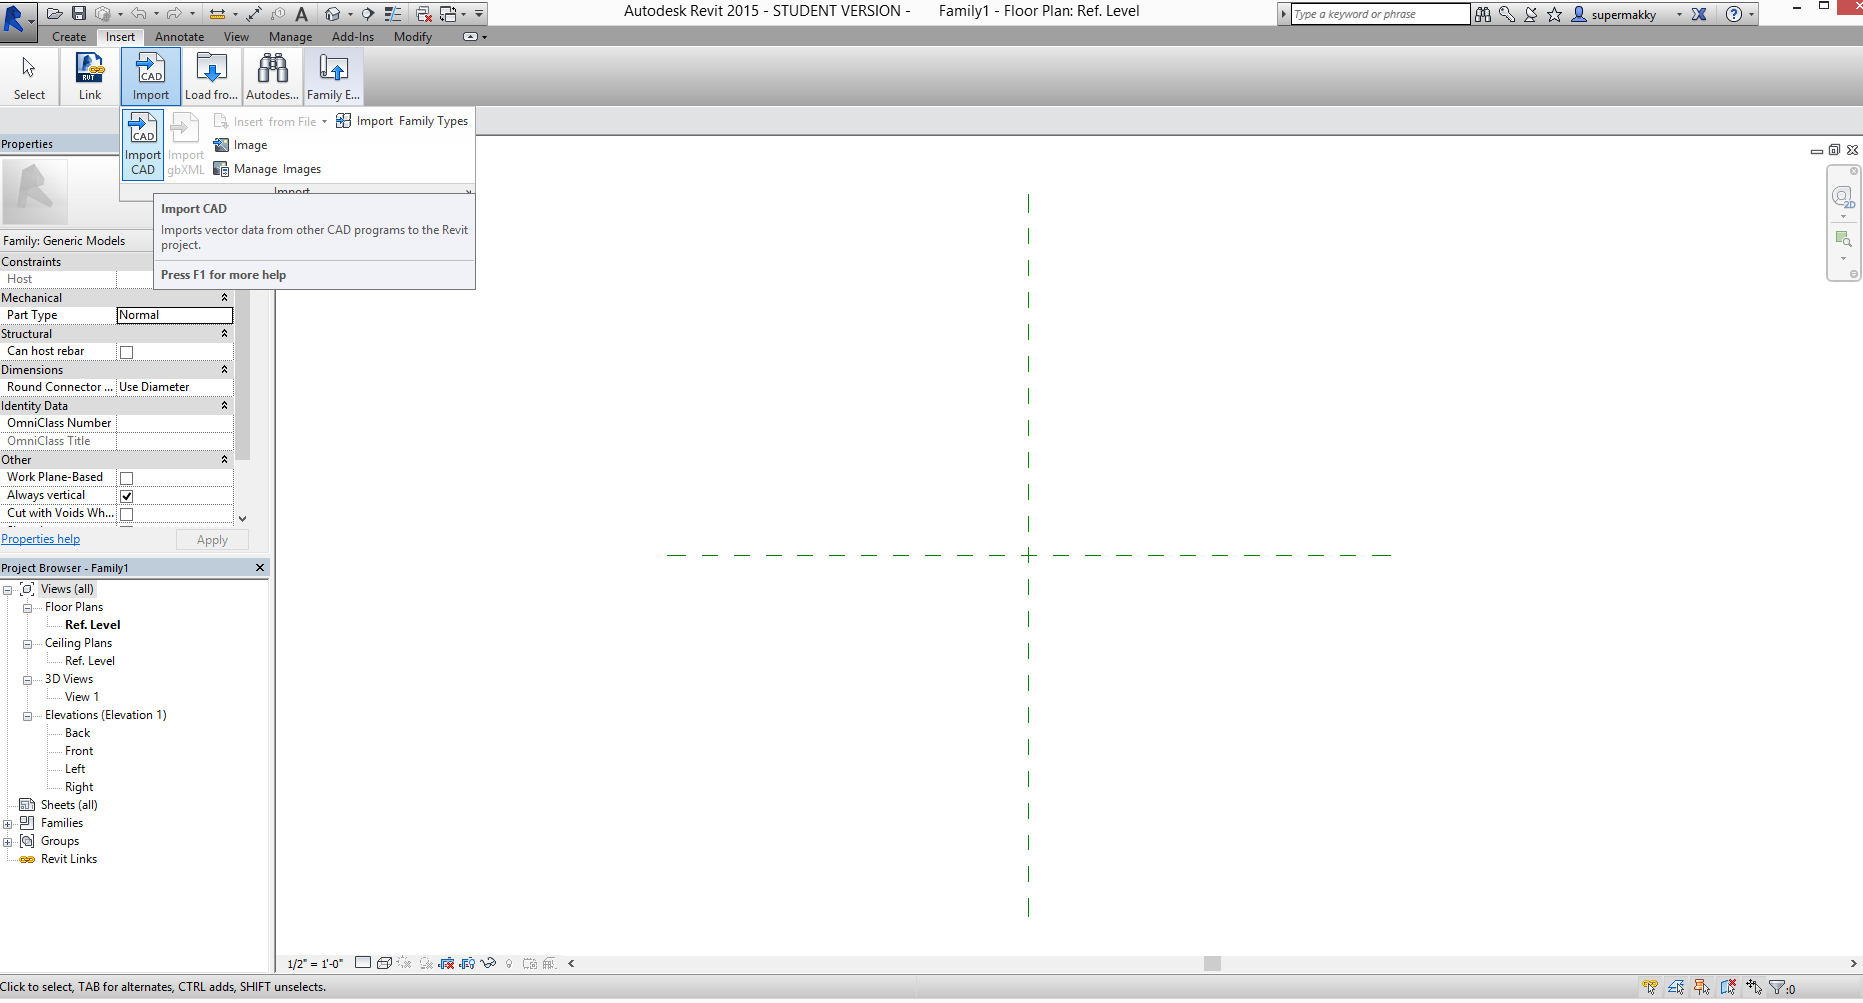Click the Section tool icon
1863x1003 pixels.
(x=367, y=14)
